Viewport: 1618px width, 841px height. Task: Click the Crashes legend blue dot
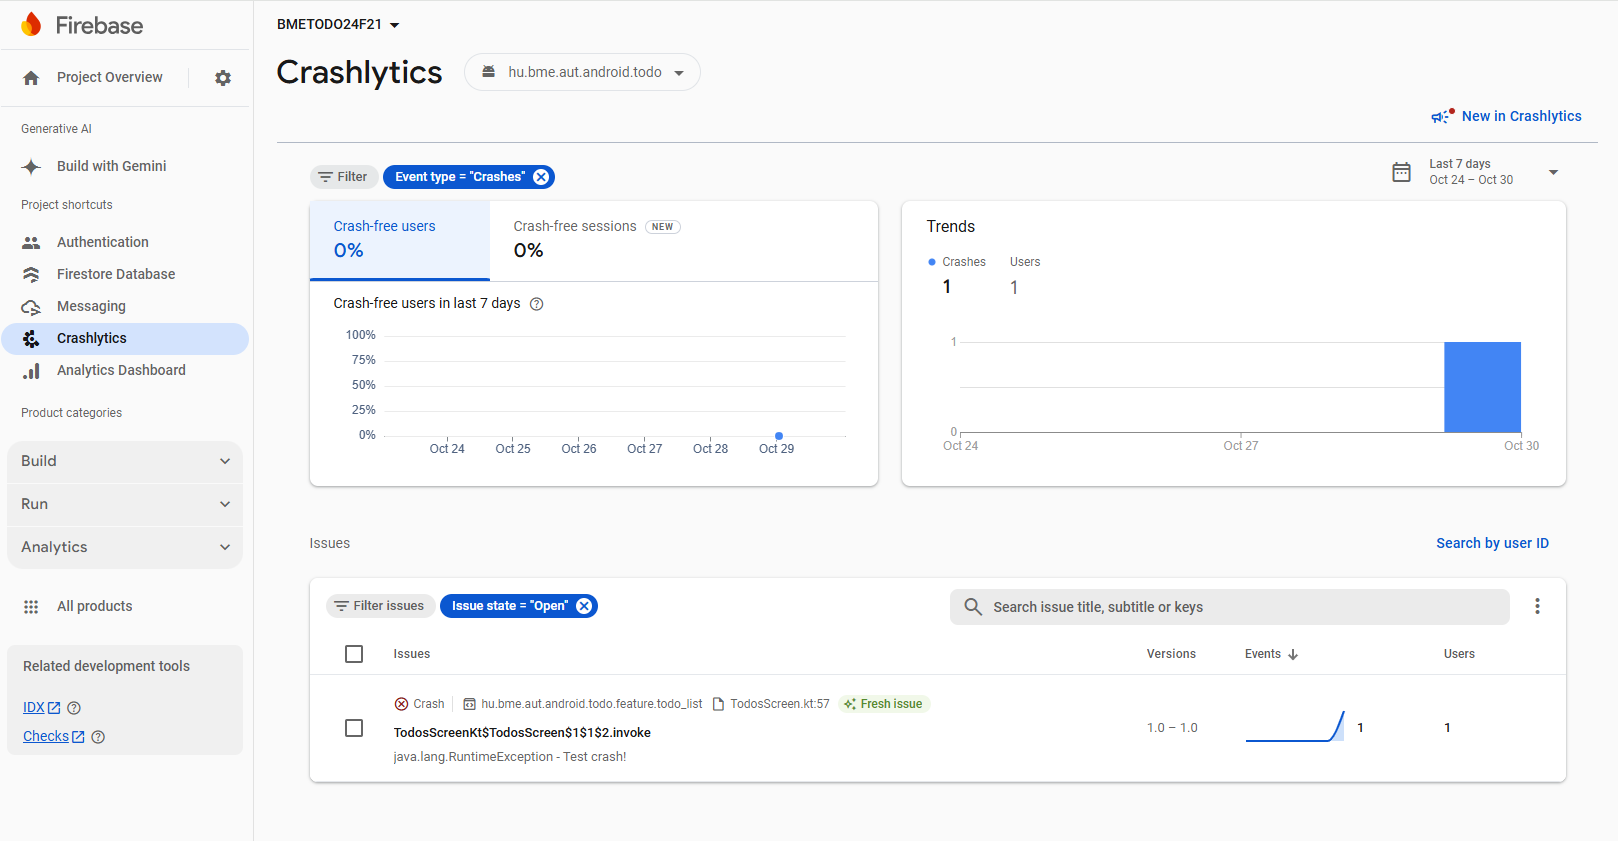[932, 262]
